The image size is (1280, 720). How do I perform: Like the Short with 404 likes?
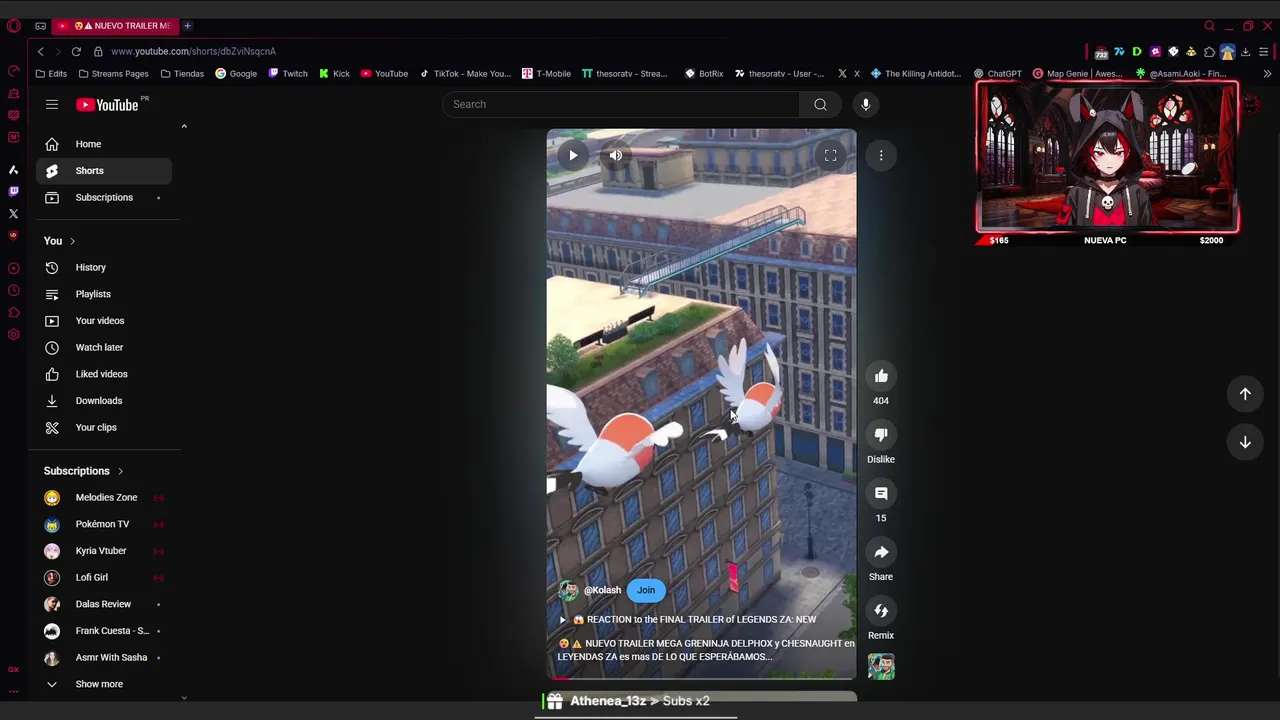881,376
